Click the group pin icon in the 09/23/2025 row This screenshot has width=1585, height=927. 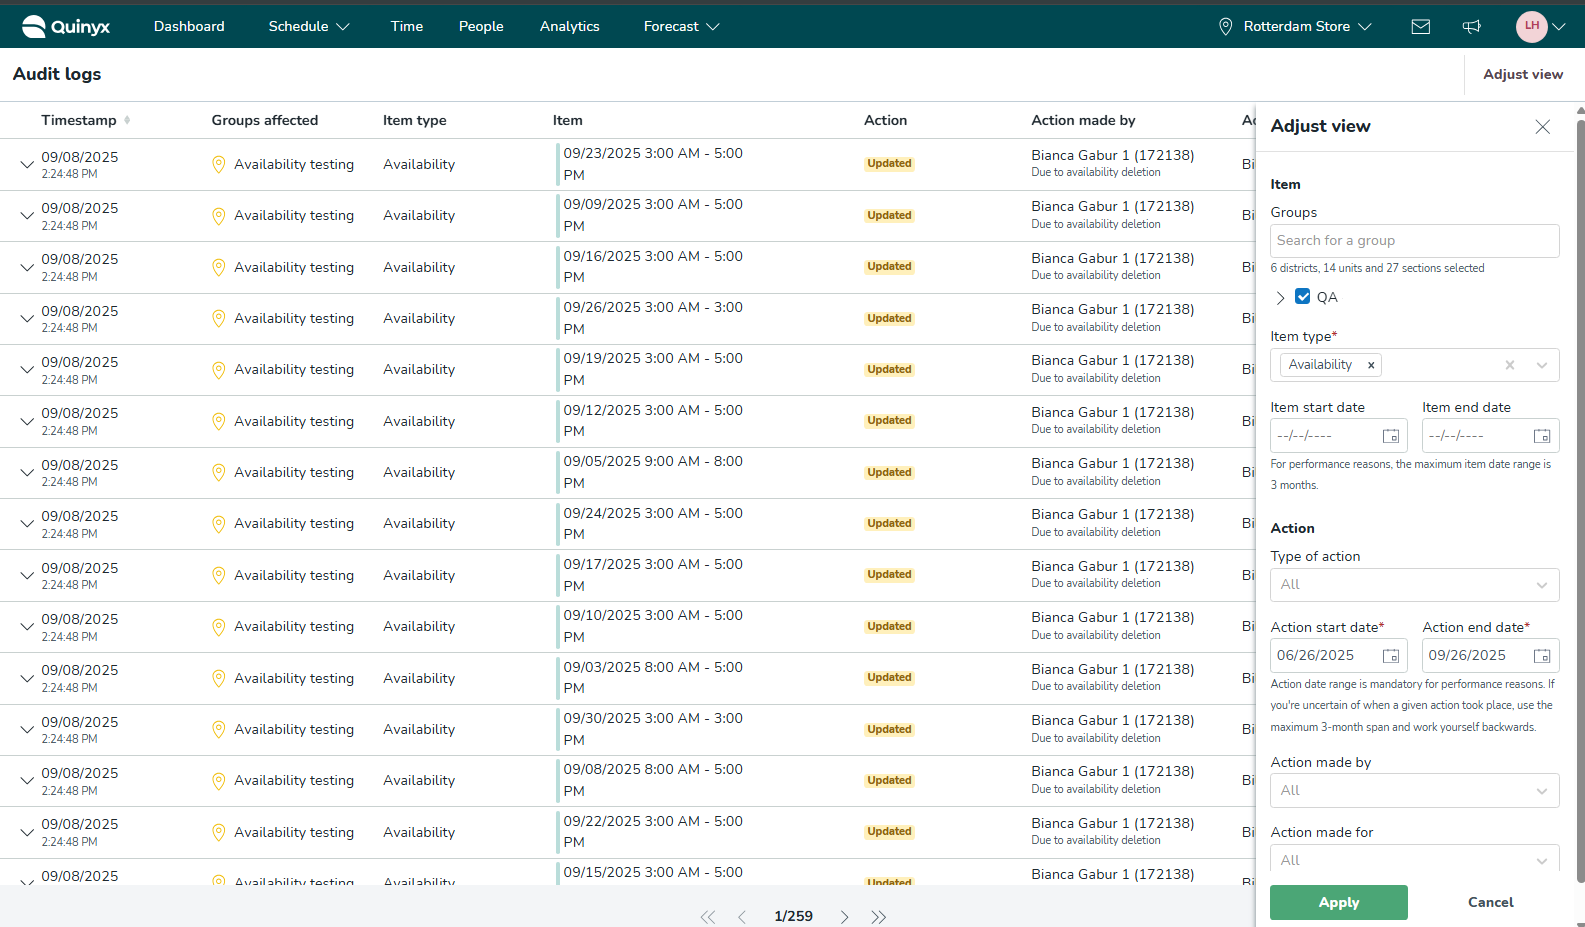219,165
